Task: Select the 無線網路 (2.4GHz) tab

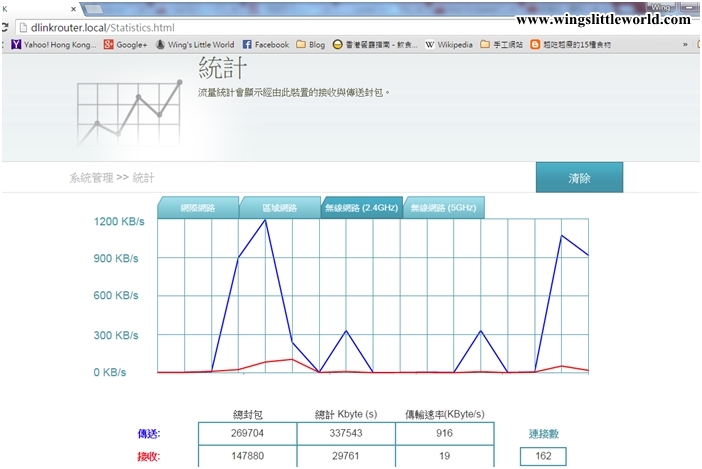Action: tap(360, 208)
